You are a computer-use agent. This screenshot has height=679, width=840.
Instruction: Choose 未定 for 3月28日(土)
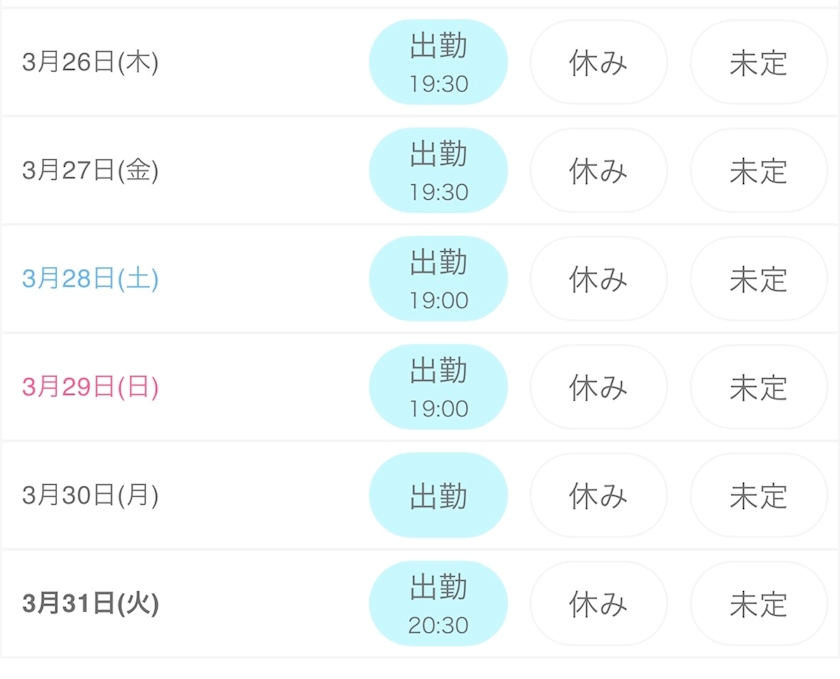point(758,278)
